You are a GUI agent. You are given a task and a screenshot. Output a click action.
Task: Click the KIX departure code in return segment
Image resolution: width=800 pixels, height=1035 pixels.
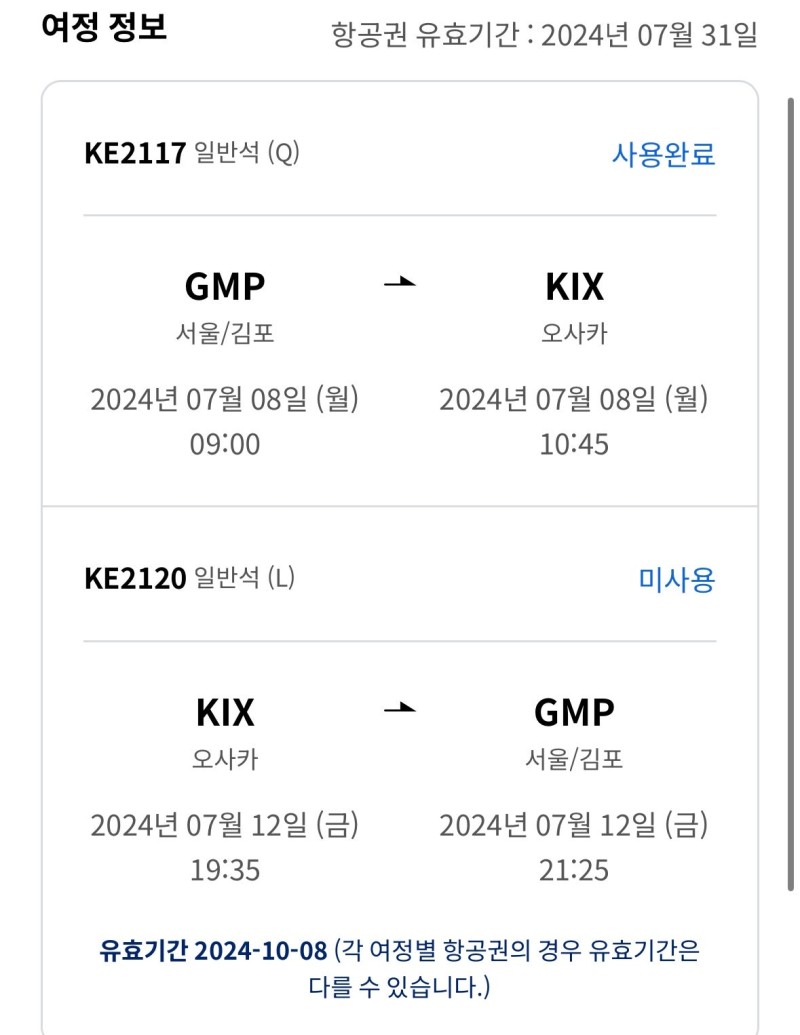coord(225,712)
